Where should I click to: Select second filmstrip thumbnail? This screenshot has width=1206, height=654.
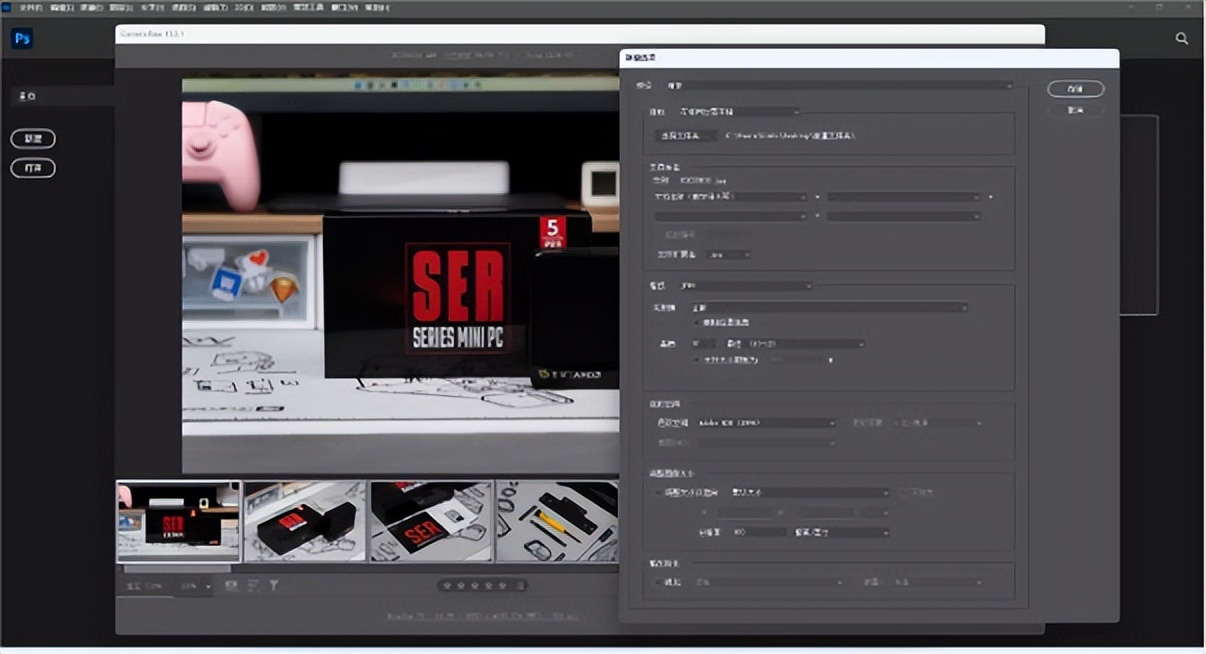coord(304,521)
